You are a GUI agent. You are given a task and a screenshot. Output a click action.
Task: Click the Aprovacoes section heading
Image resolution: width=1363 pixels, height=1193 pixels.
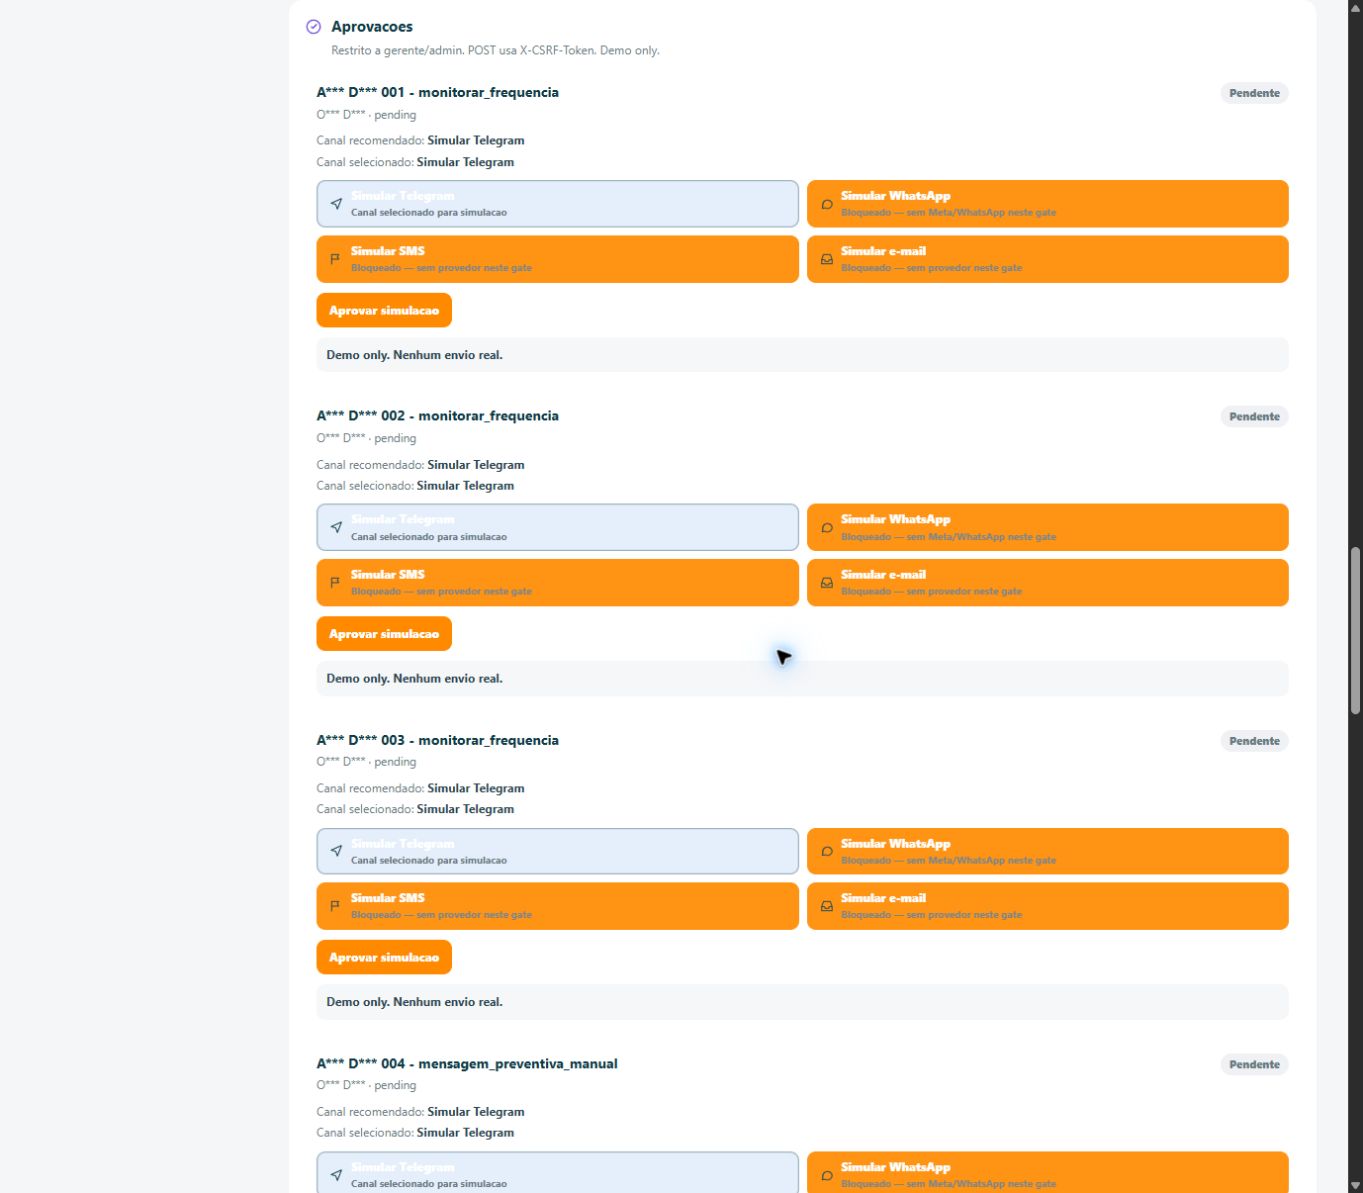tap(372, 27)
